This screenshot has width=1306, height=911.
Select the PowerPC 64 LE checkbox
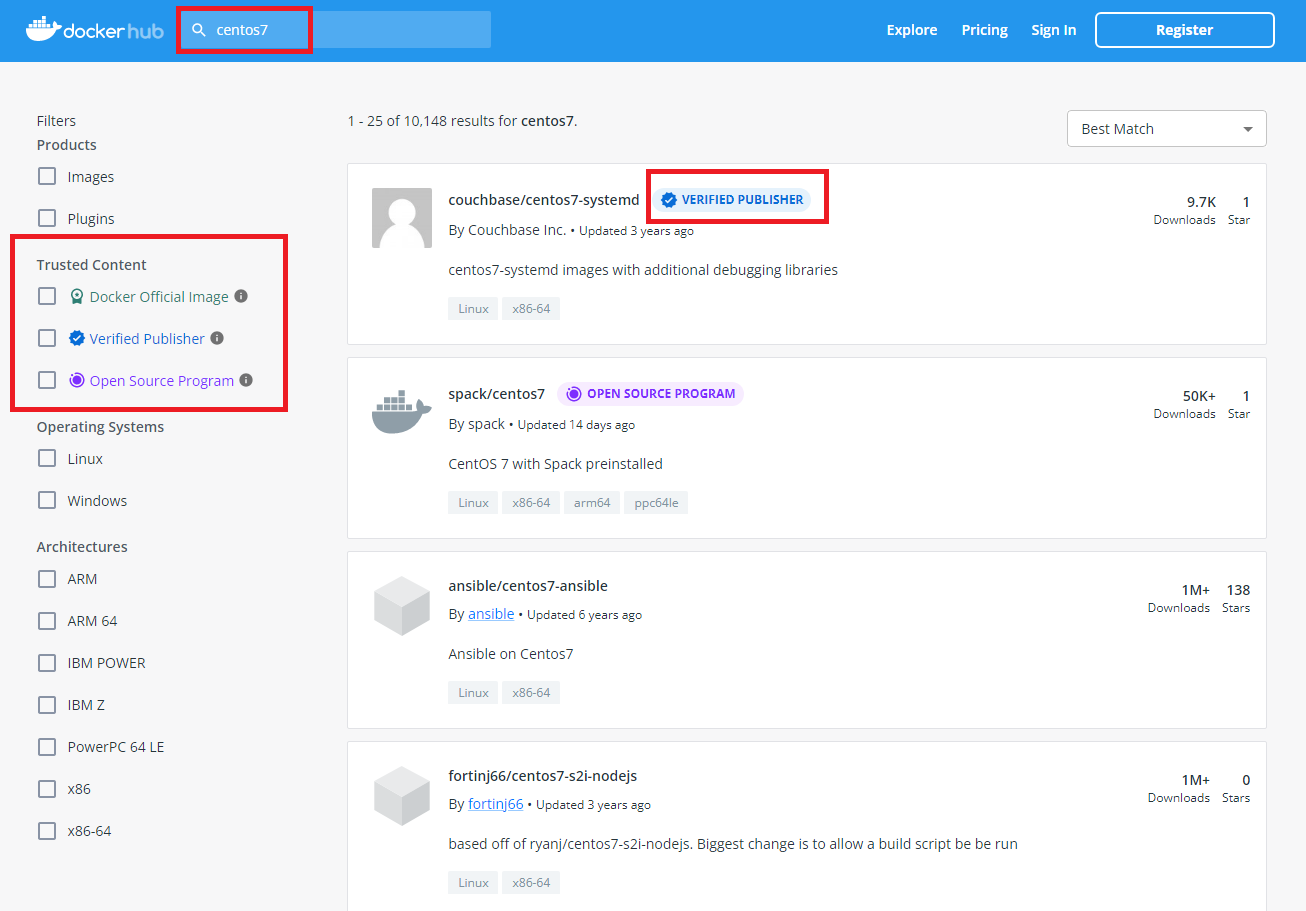(47, 746)
